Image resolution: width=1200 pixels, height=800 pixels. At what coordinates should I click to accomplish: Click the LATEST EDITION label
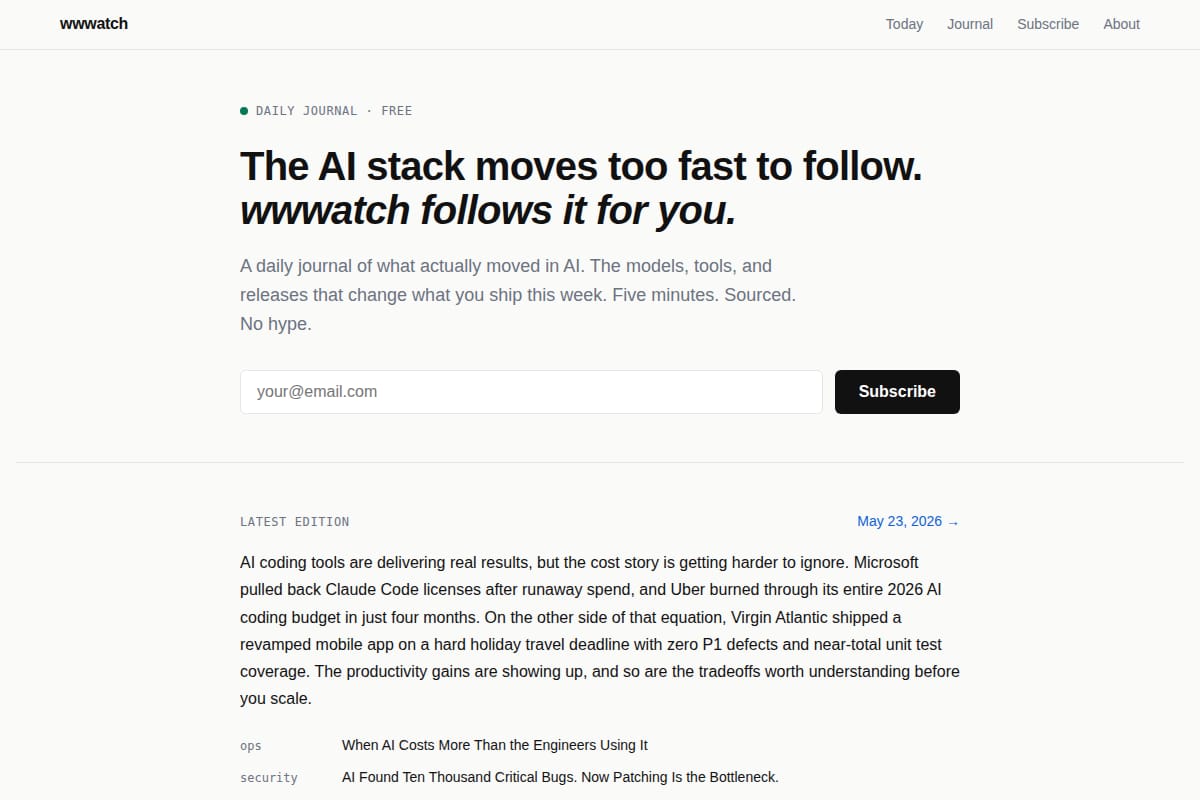coord(295,522)
